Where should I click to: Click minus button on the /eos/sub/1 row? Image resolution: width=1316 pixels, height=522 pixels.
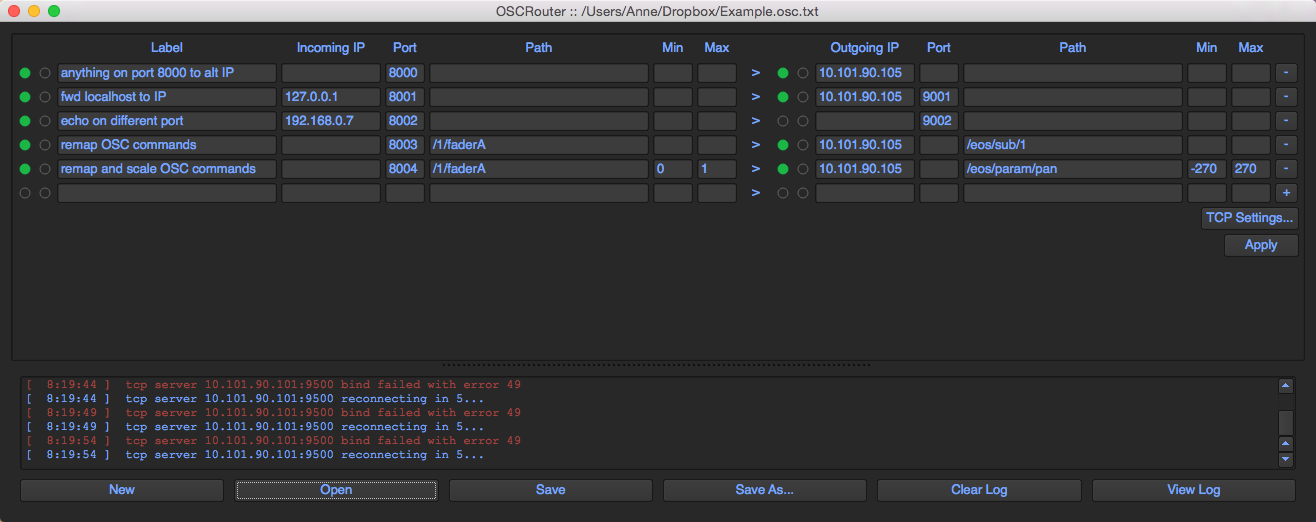click(1285, 145)
